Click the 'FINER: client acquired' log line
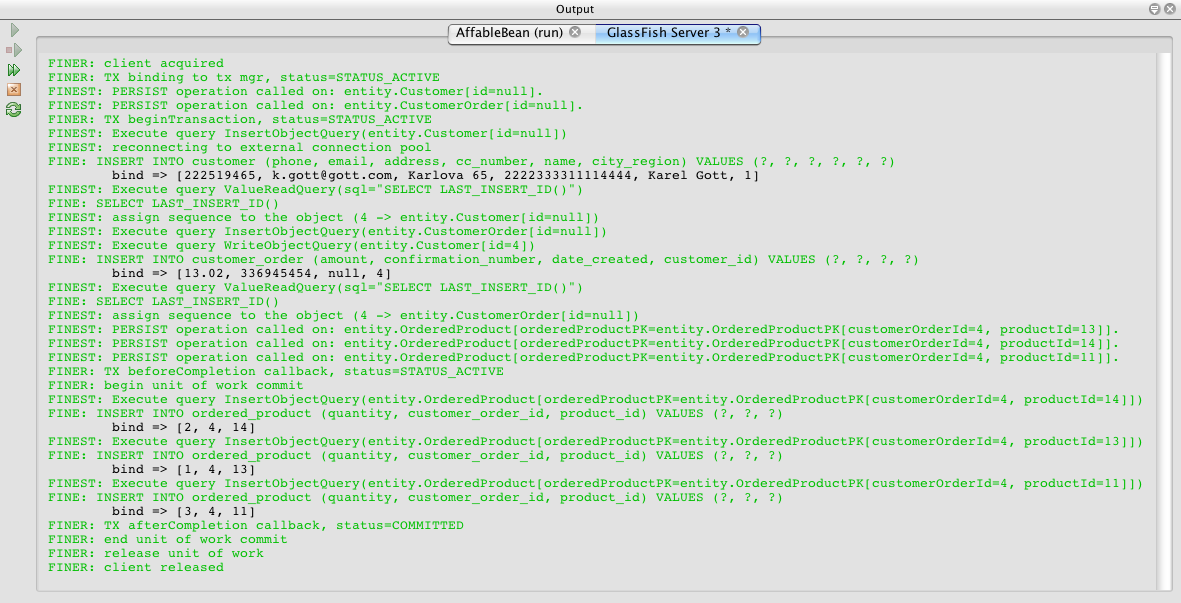The width and height of the screenshot is (1181, 603). point(136,63)
